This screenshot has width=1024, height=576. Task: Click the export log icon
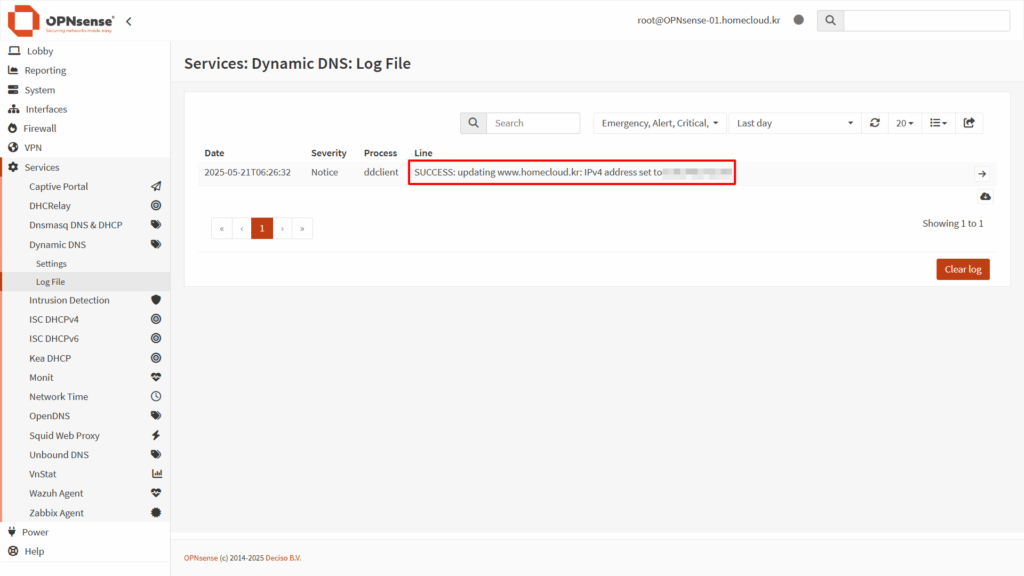point(969,123)
